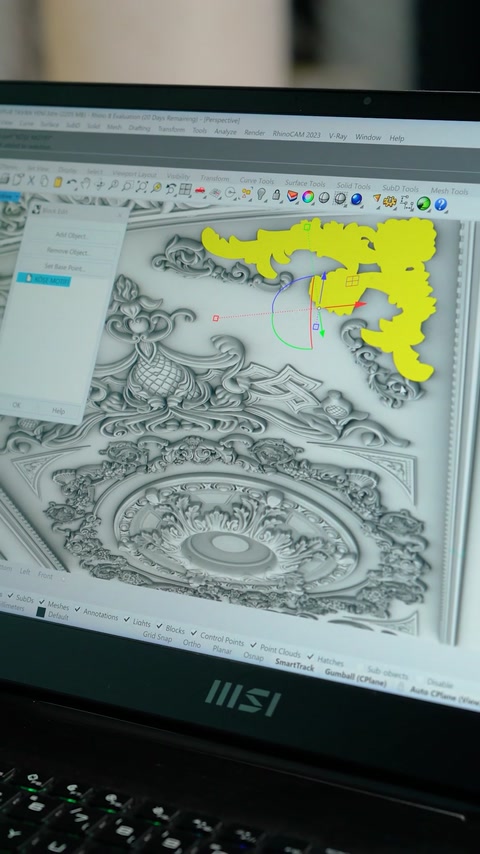Viewport: 480px width, 854px height.
Task: Toggle SmartTrack in status bar
Action: (x=295, y=666)
